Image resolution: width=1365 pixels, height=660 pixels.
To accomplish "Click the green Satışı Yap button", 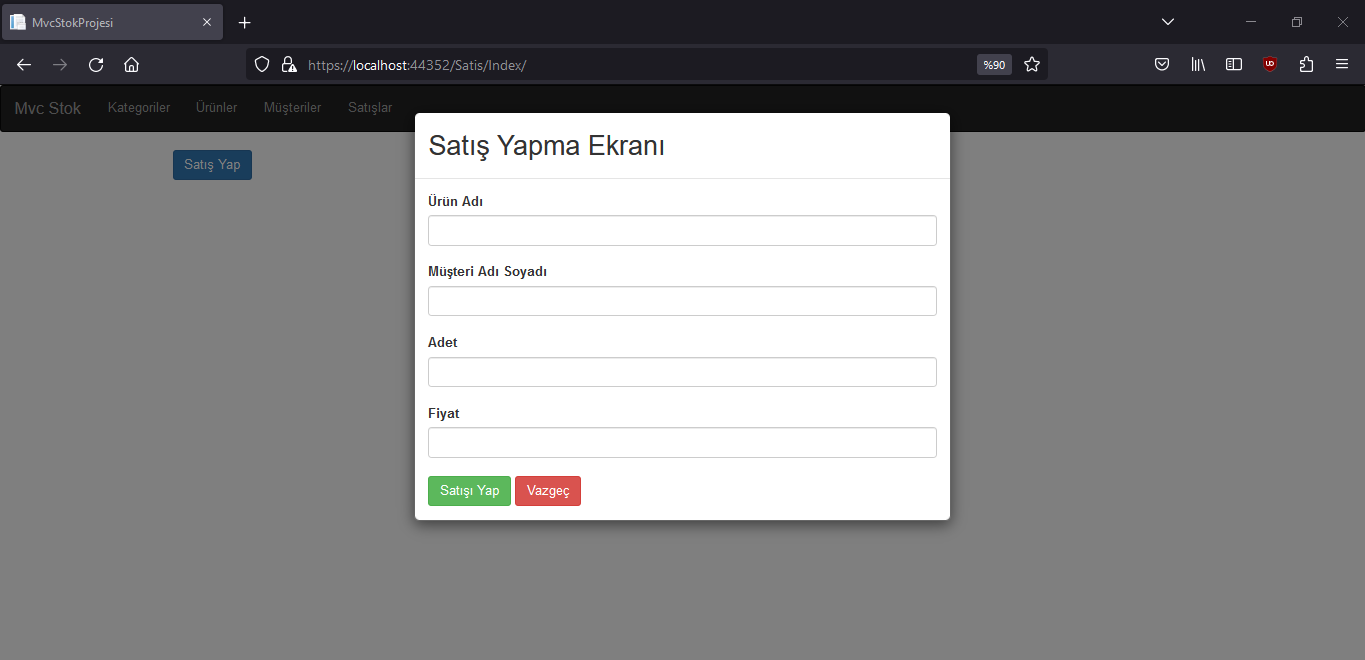I will click(x=469, y=490).
